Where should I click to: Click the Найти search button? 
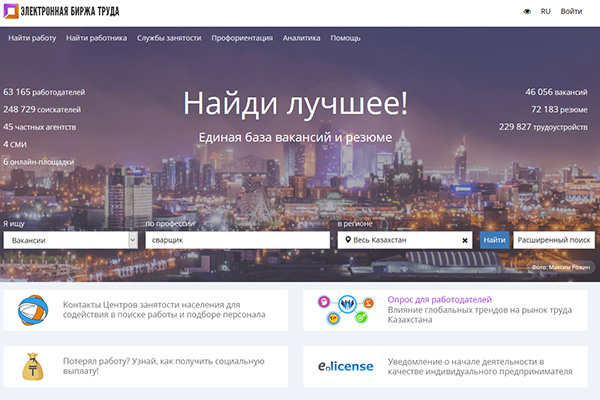[494, 240]
